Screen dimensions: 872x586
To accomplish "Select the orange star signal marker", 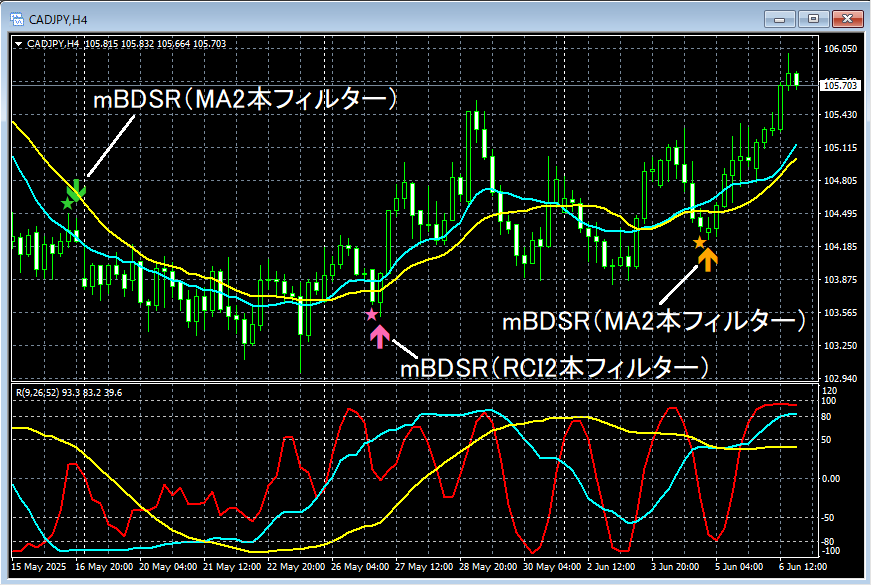I will [x=699, y=242].
